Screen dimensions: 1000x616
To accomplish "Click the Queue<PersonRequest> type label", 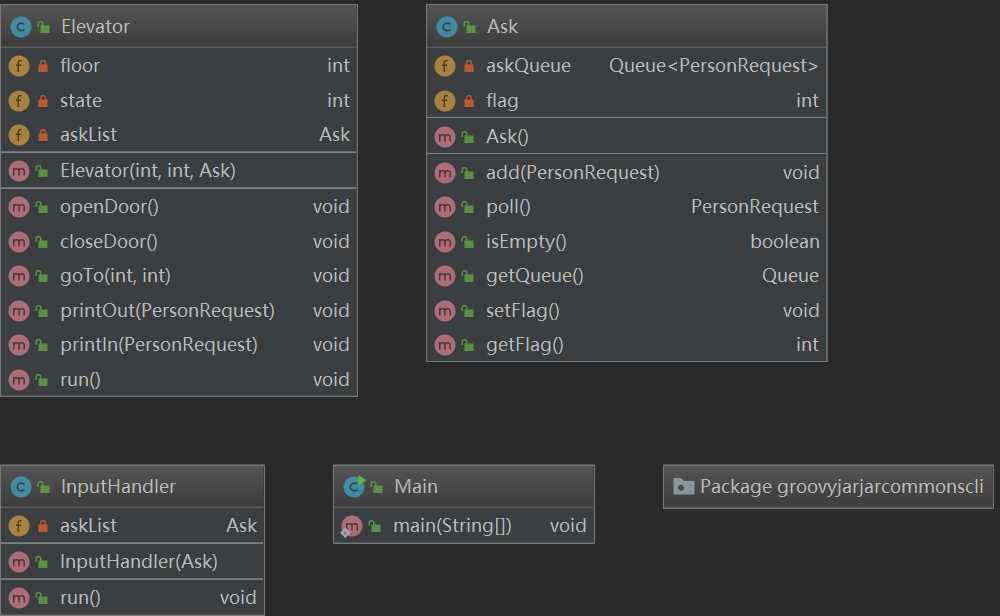I will (x=713, y=66).
